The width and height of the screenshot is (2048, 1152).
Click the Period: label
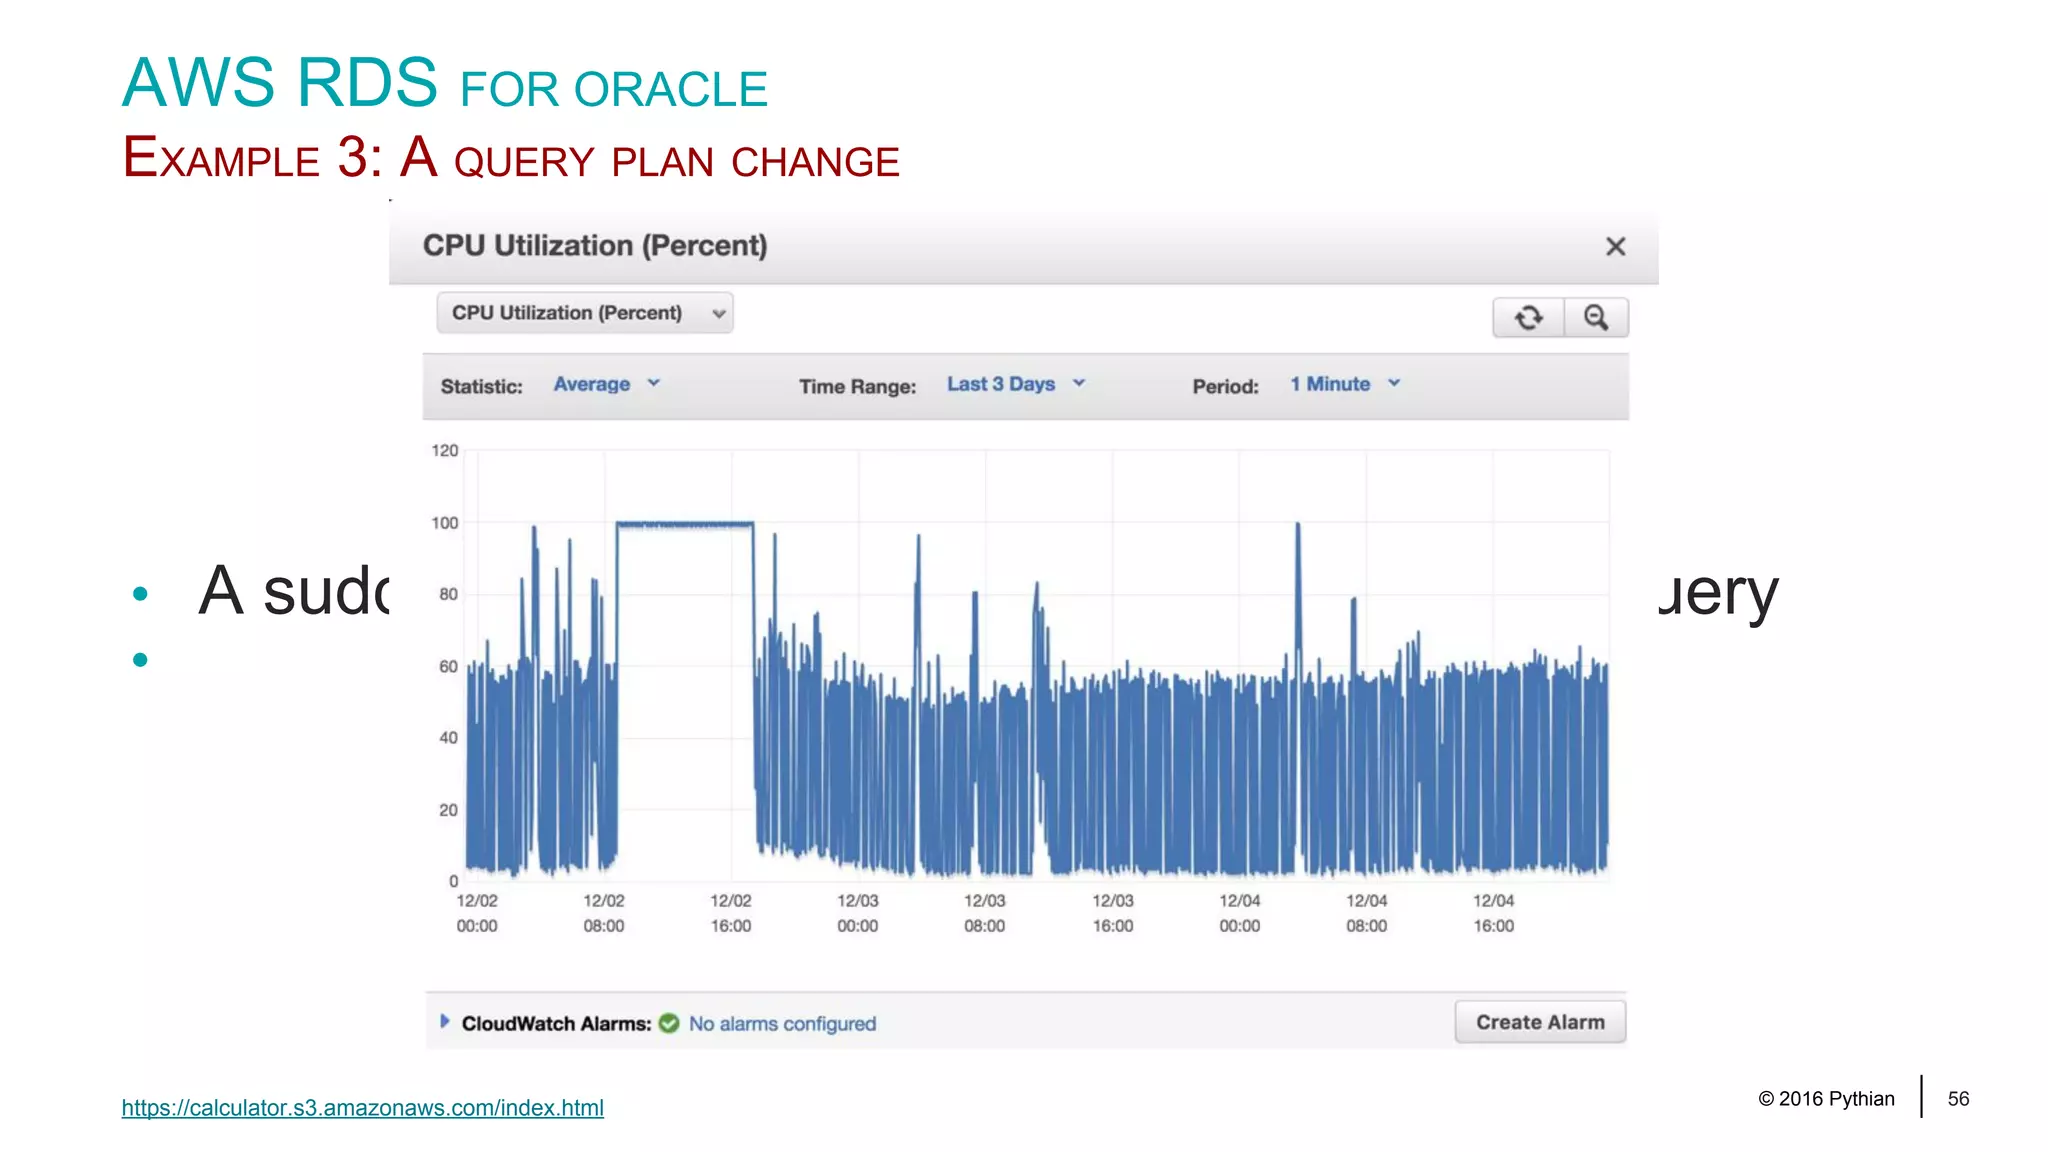pyautogui.click(x=1226, y=387)
